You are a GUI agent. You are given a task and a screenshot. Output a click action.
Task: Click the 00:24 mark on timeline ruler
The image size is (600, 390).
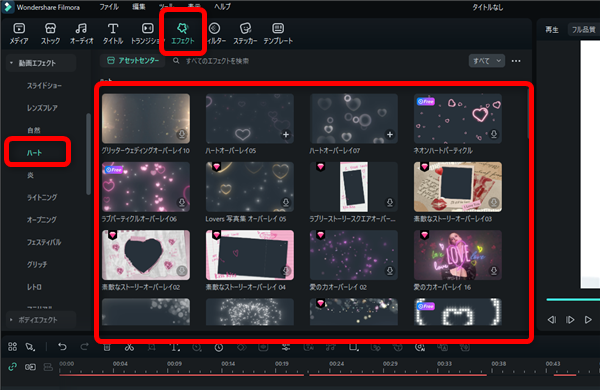click(x=336, y=364)
